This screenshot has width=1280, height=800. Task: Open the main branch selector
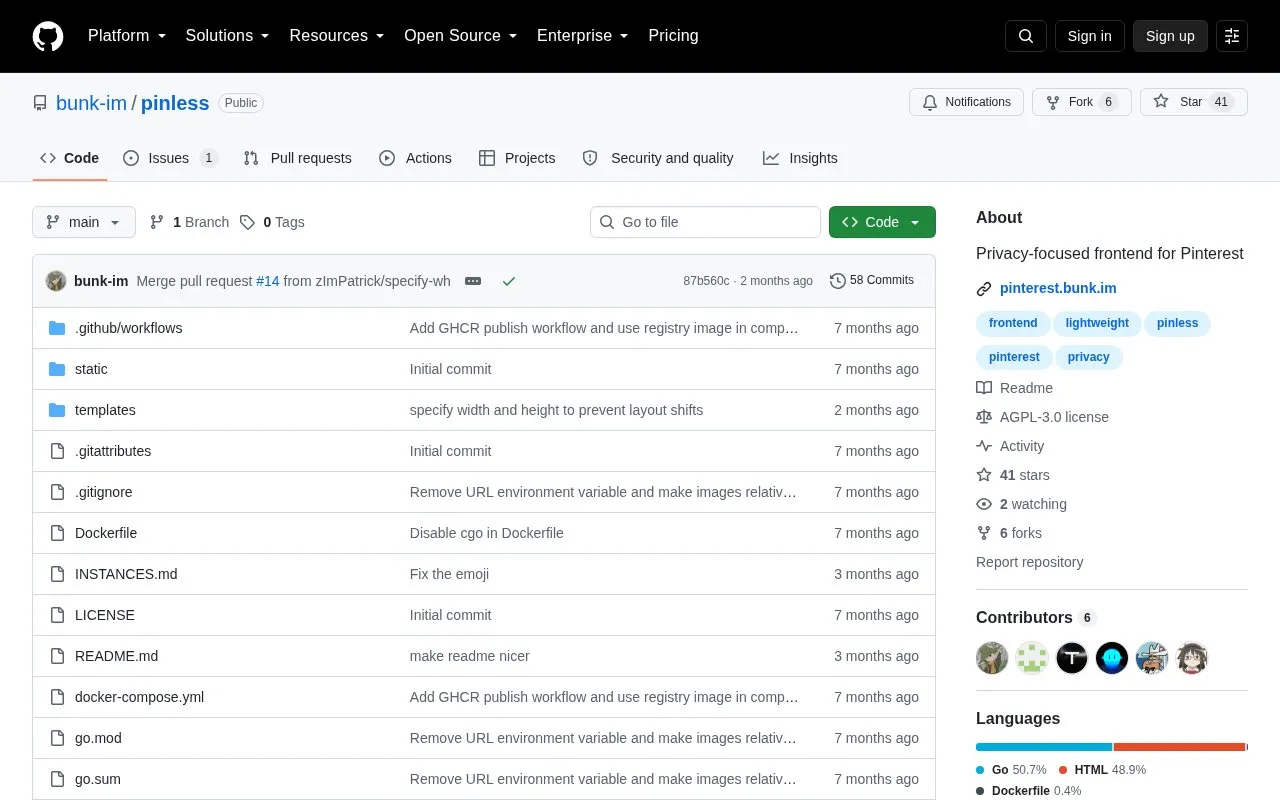(x=84, y=222)
